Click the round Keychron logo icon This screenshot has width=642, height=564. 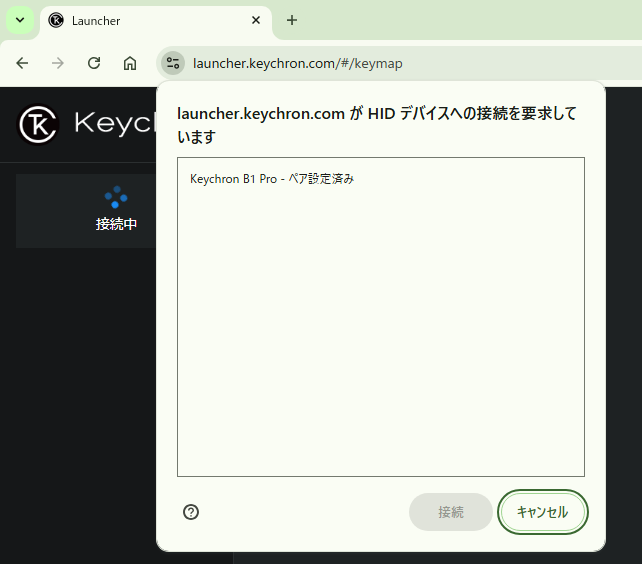(39, 124)
